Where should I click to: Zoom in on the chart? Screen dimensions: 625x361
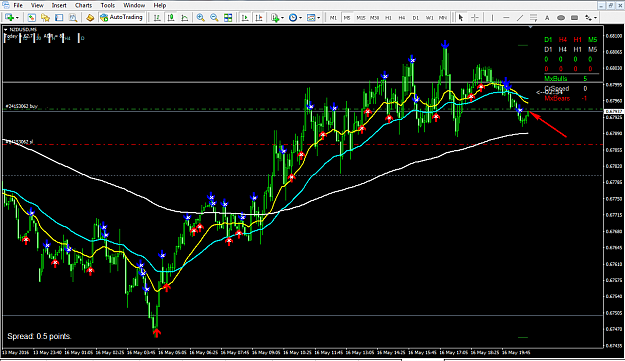(200, 18)
